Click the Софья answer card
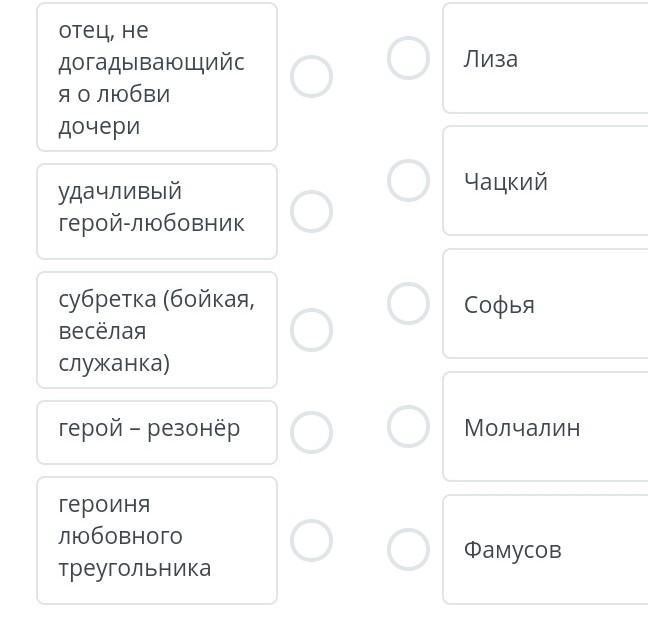The height and width of the screenshot is (641, 648). point(546,303)
